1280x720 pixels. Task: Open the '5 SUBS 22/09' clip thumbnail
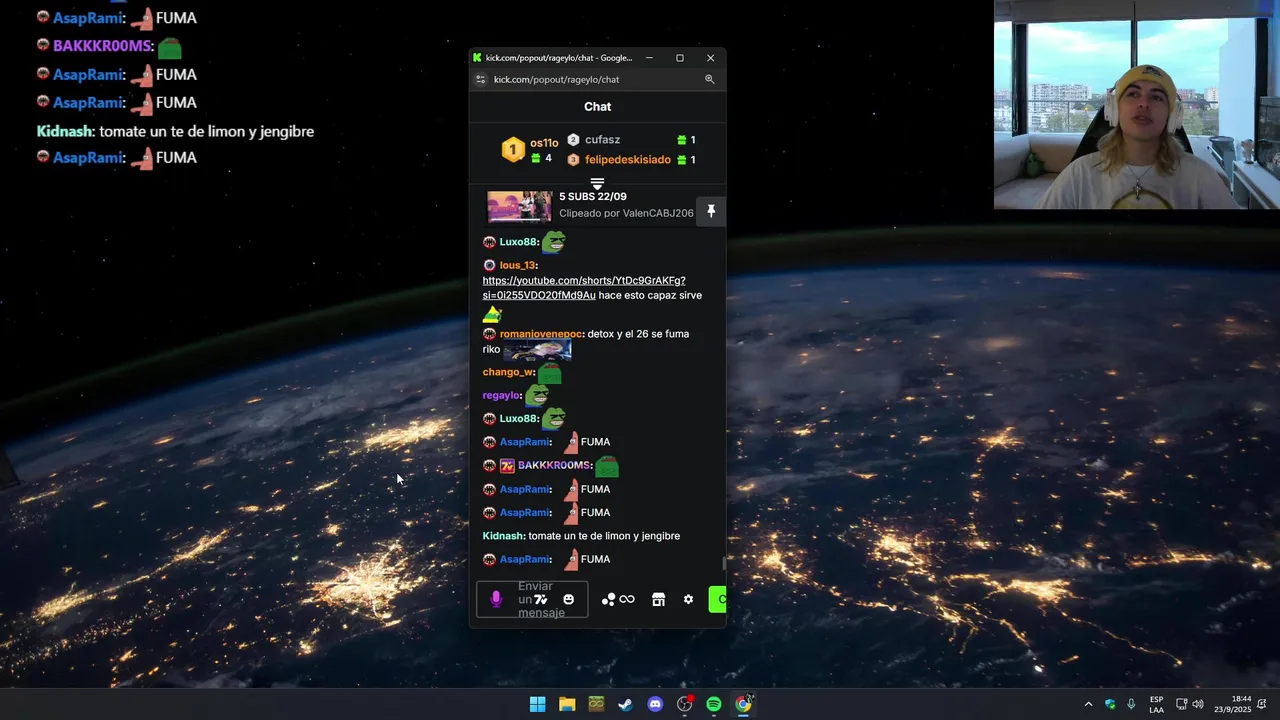519,206
